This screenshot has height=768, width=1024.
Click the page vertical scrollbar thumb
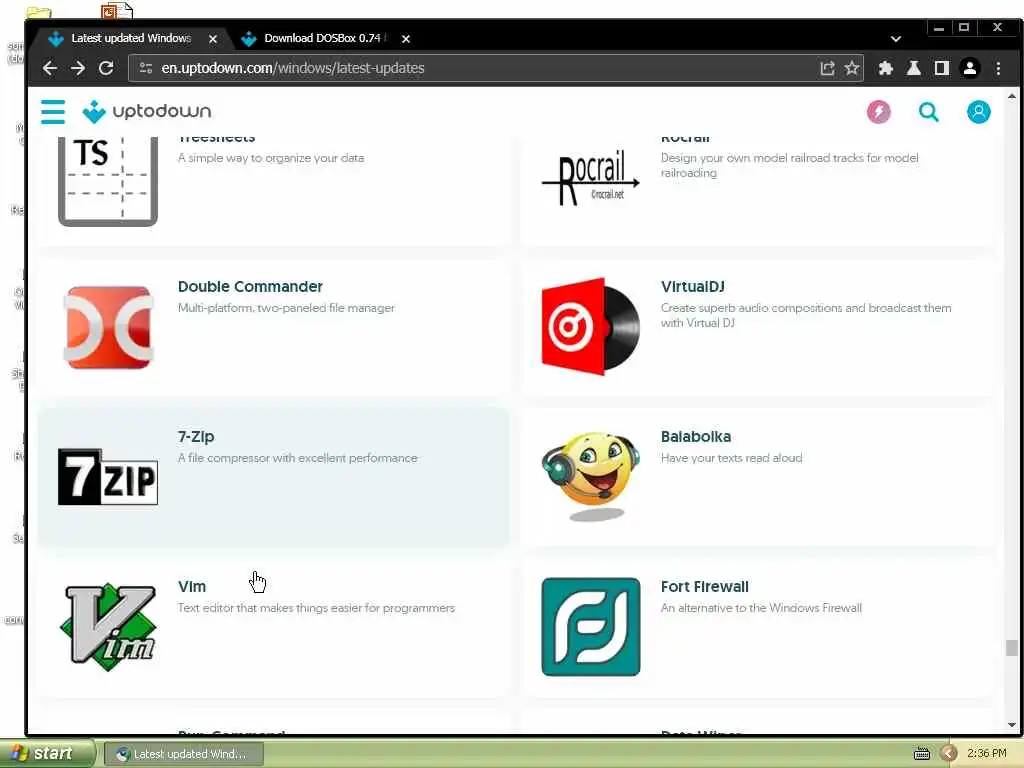pos(1011,648)
